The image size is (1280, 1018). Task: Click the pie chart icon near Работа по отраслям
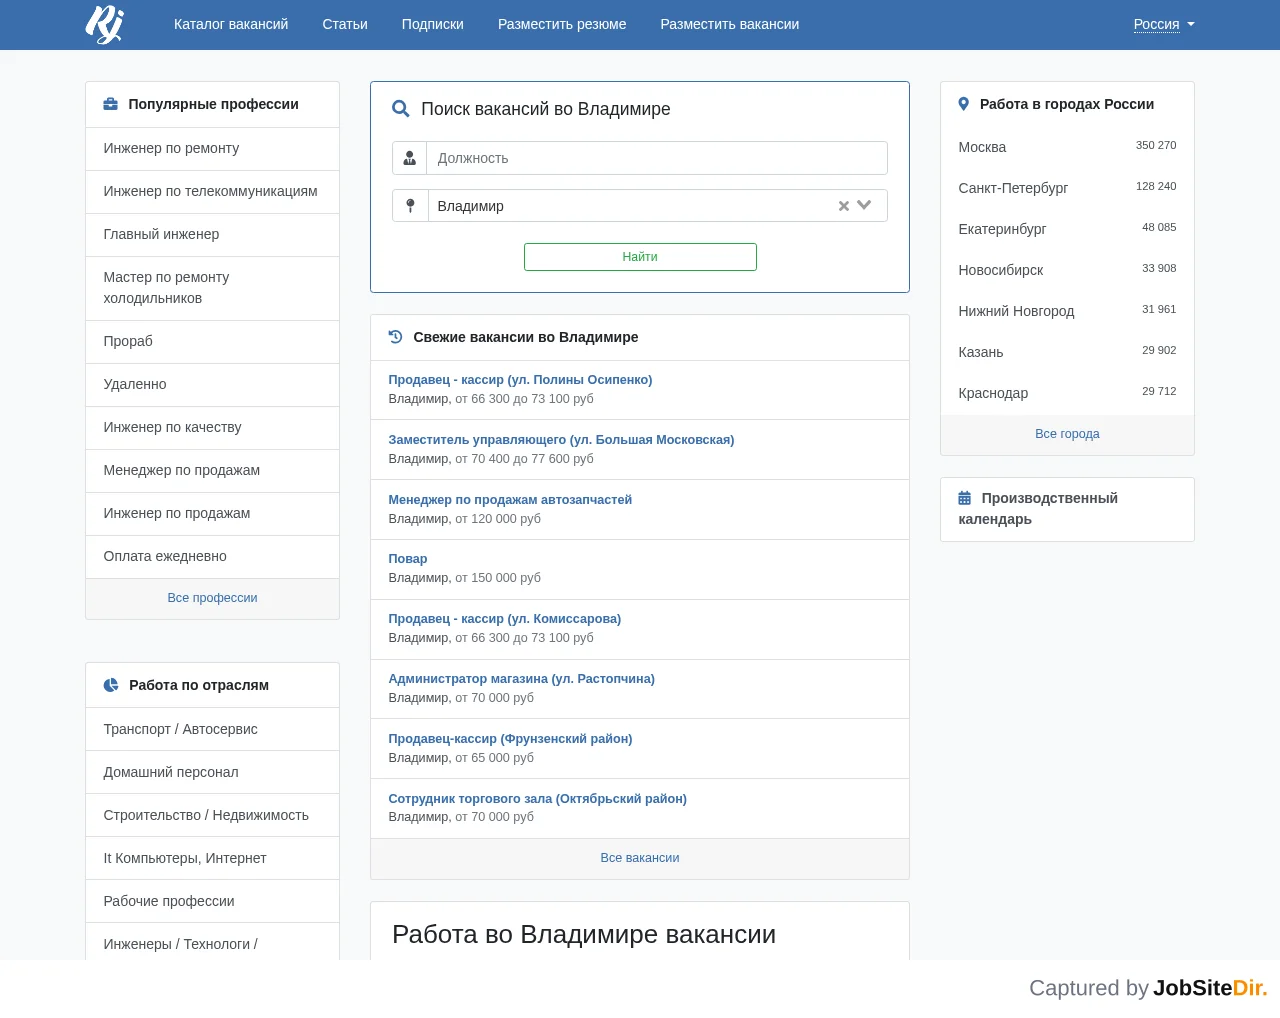point(111,685)
